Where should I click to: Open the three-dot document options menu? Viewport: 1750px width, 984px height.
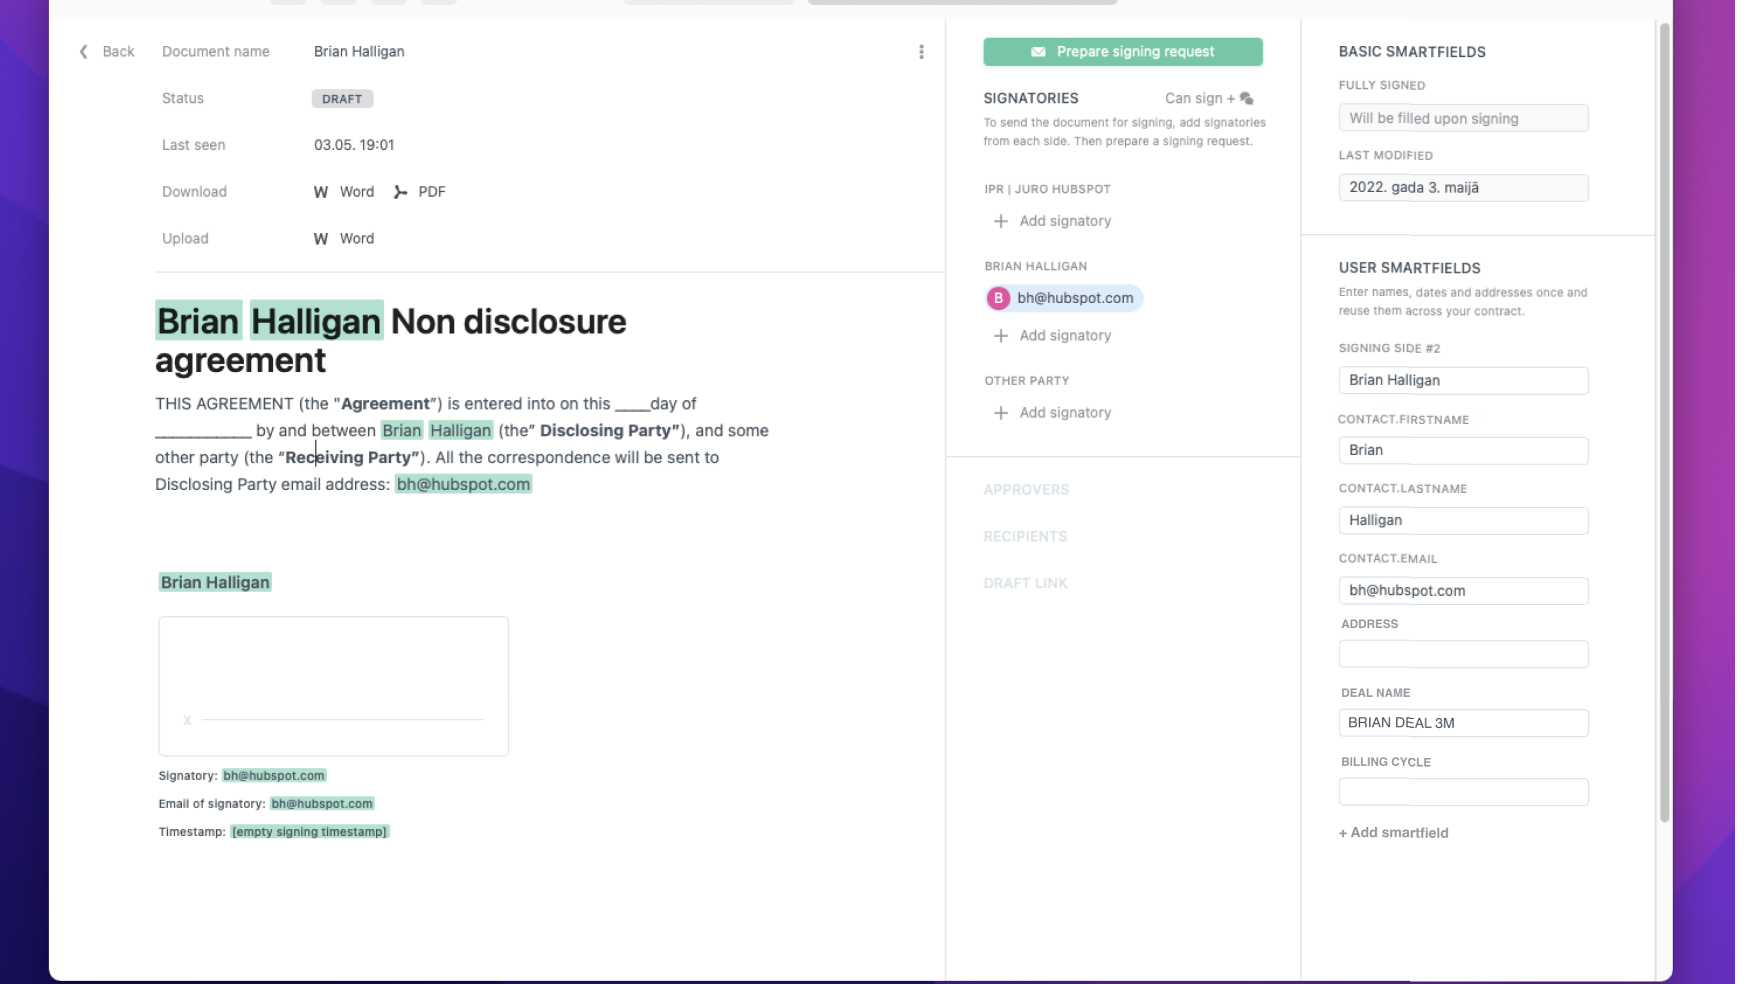click(921, 52)
